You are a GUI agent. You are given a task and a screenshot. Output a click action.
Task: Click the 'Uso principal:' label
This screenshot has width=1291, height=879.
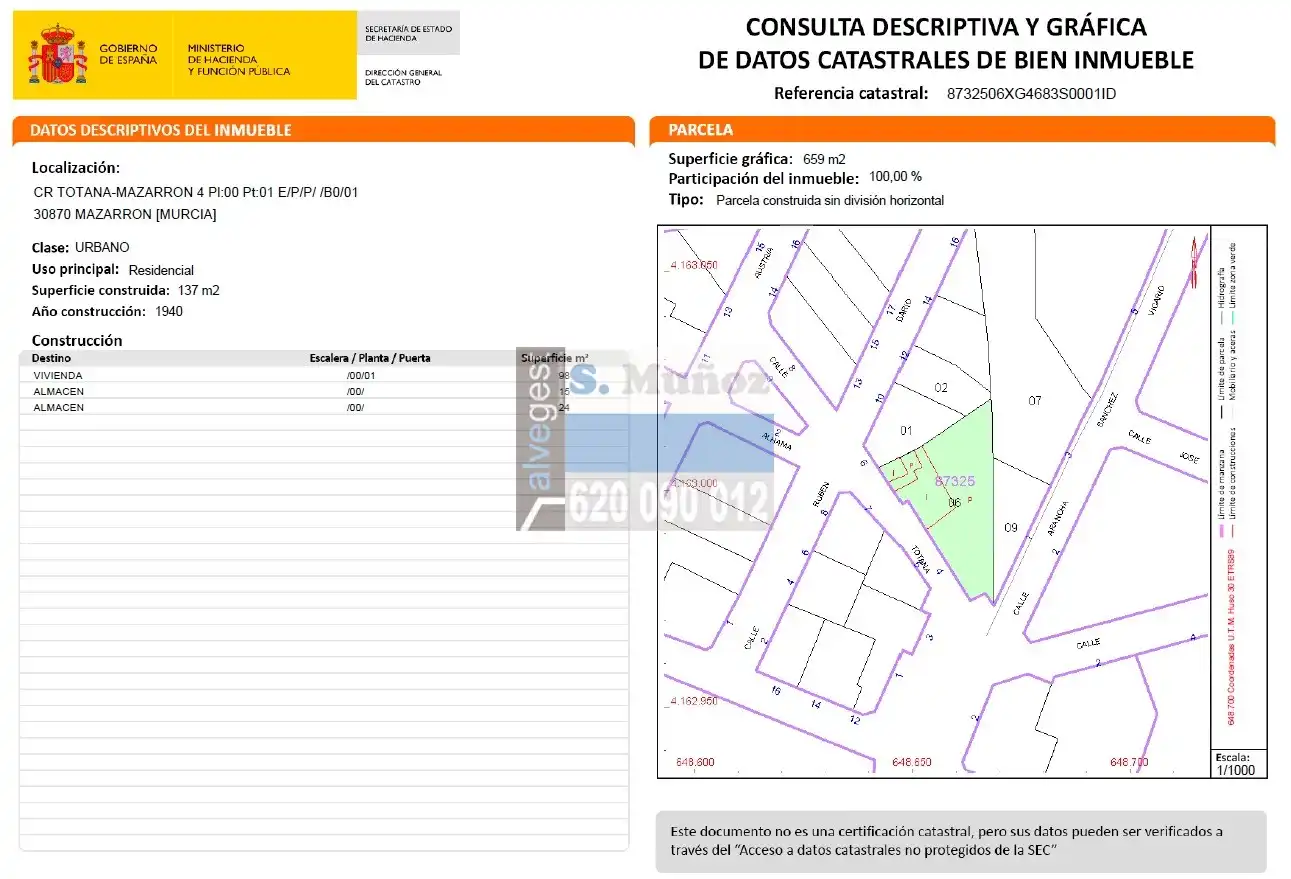point(76,269)
